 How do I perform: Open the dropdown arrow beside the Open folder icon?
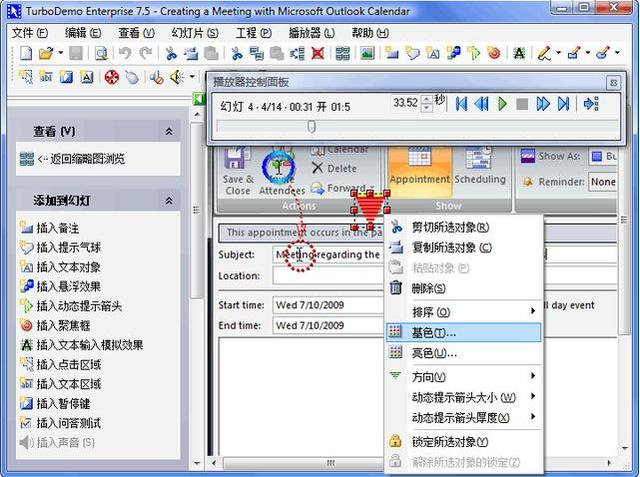pos(61,53)
